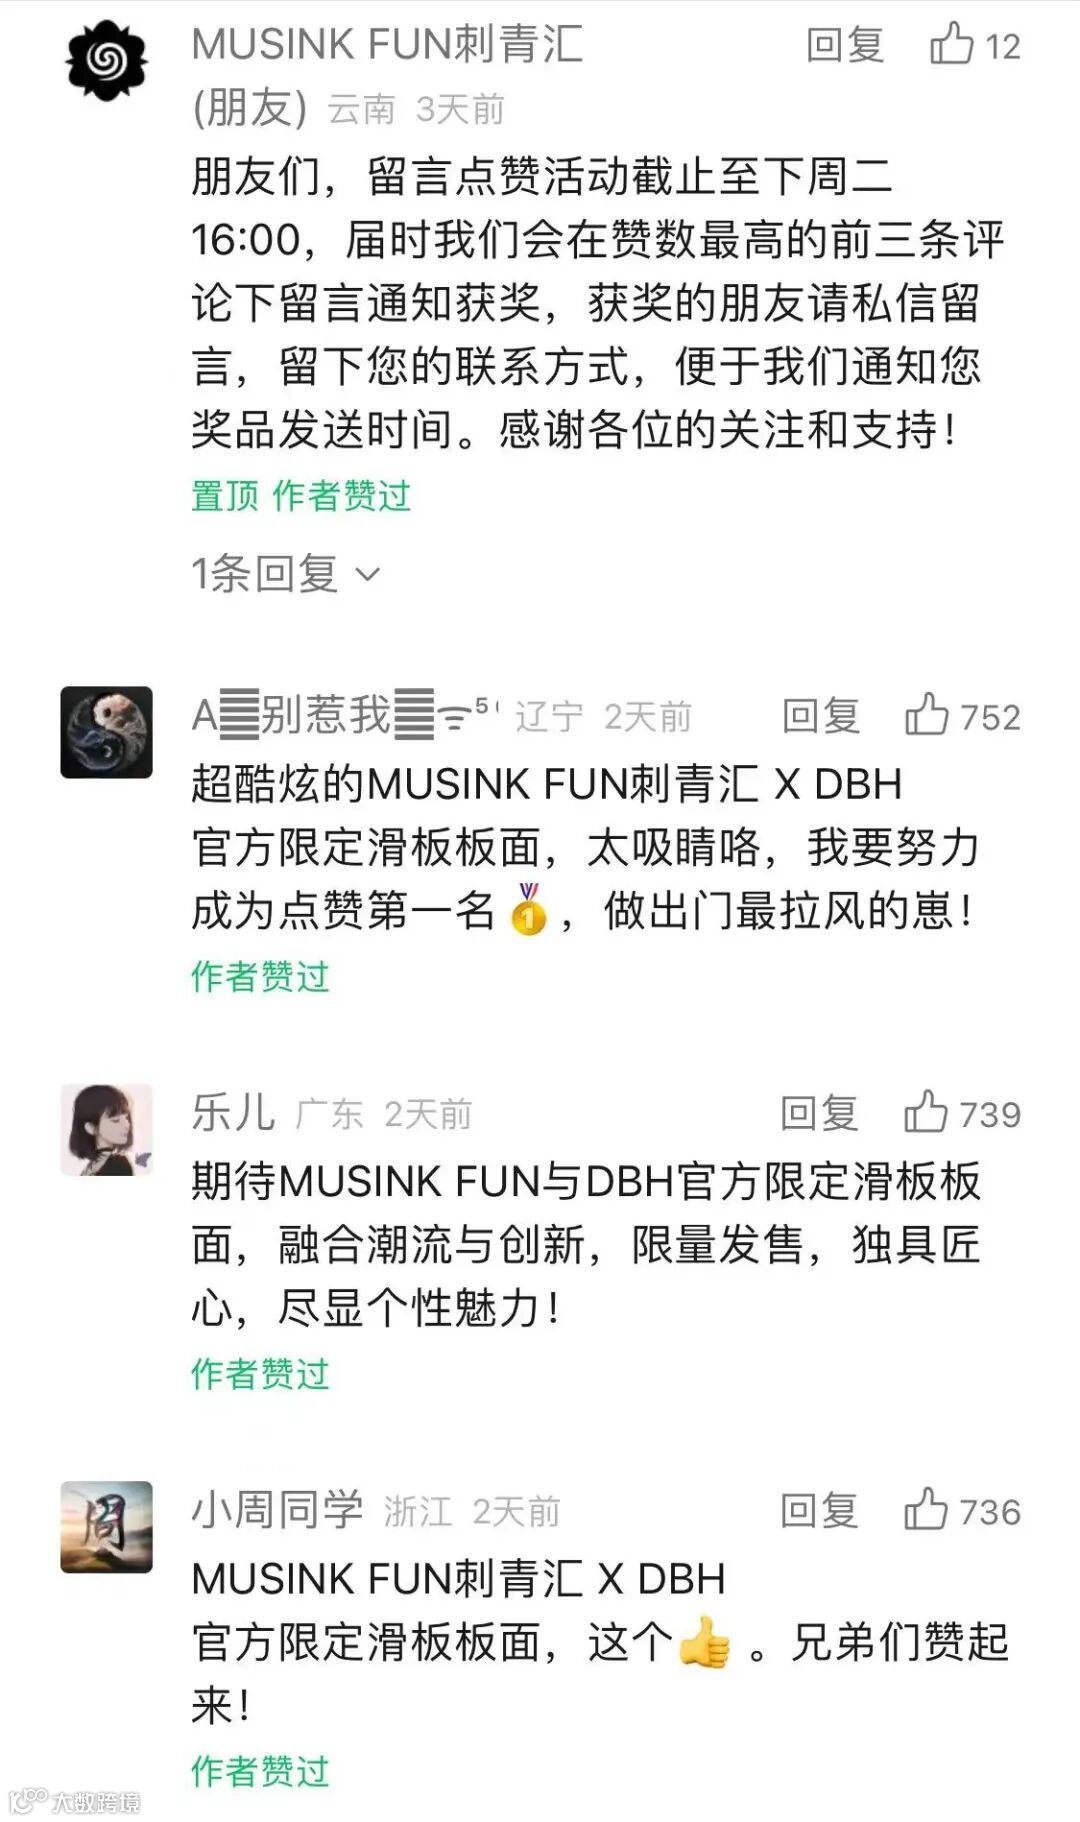The height and width of the screenshot is (1822, 1080).
Task: Reply to 小周同学's comment
Action: pyautogui.click(x=819, y=1510)
